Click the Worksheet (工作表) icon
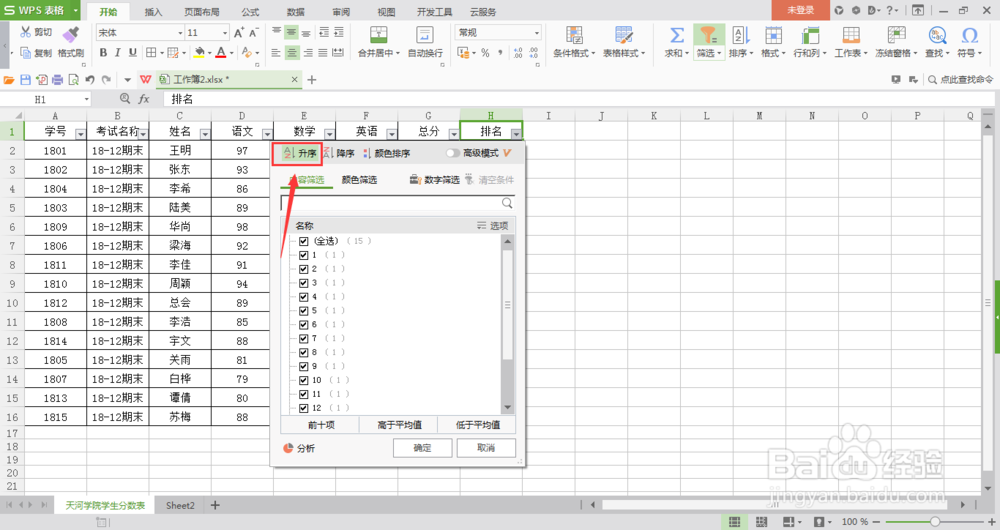Screen dimensions: 1000x530 [x=851, y=34]
